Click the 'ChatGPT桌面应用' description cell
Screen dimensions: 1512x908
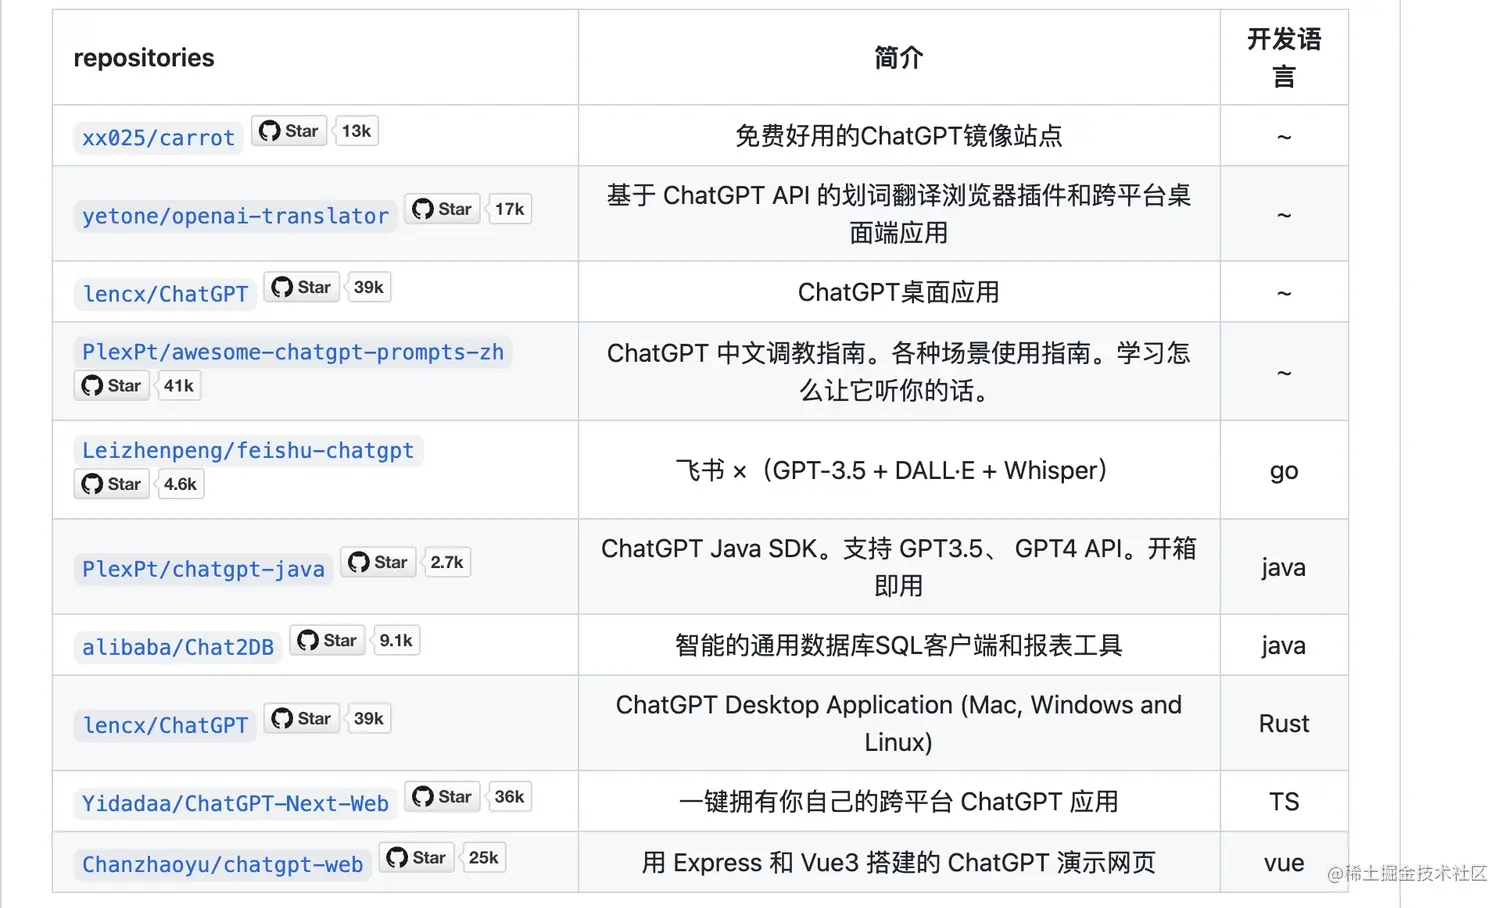click(x=898, y=292)
